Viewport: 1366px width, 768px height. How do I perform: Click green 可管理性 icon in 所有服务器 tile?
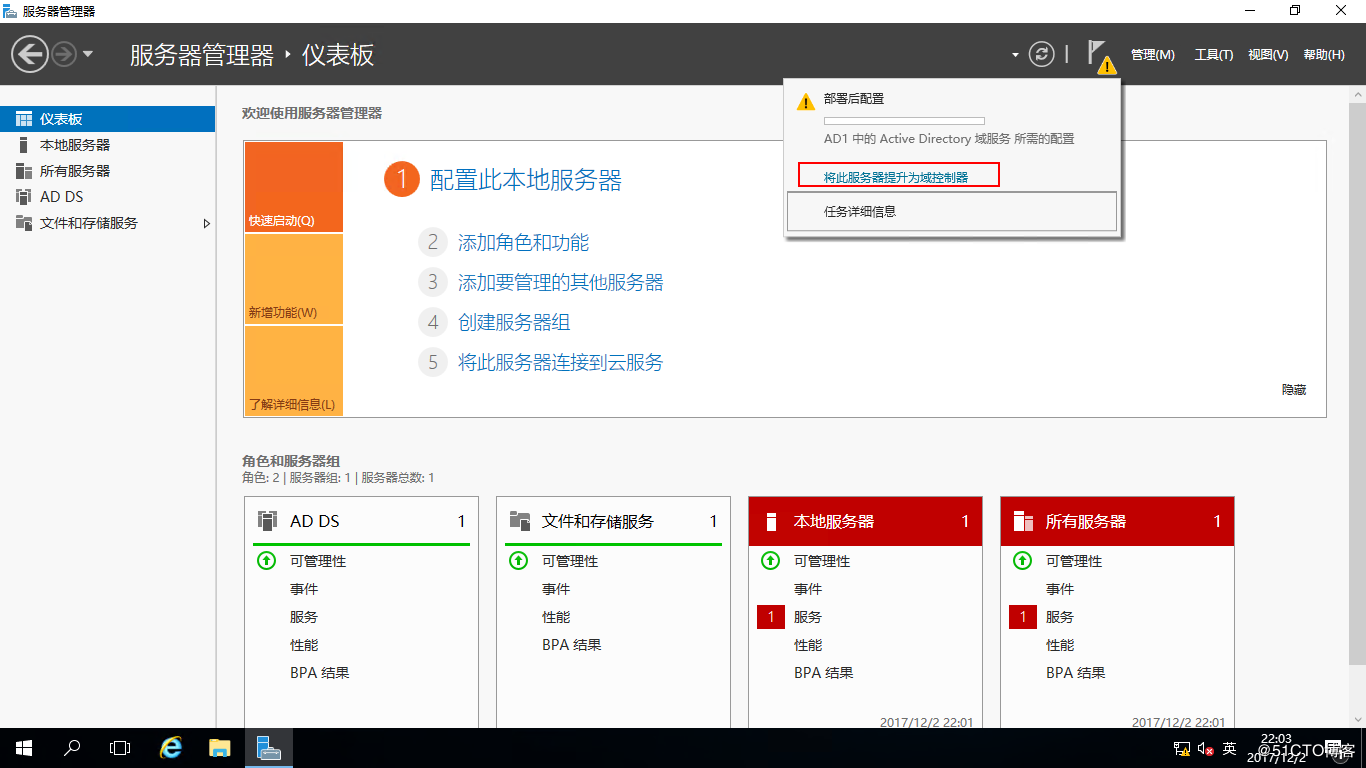point(1022,561)
